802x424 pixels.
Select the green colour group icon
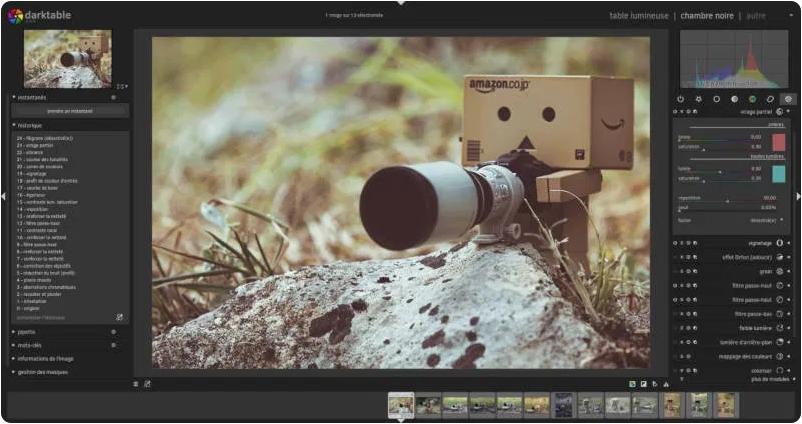tap(752, 99)
